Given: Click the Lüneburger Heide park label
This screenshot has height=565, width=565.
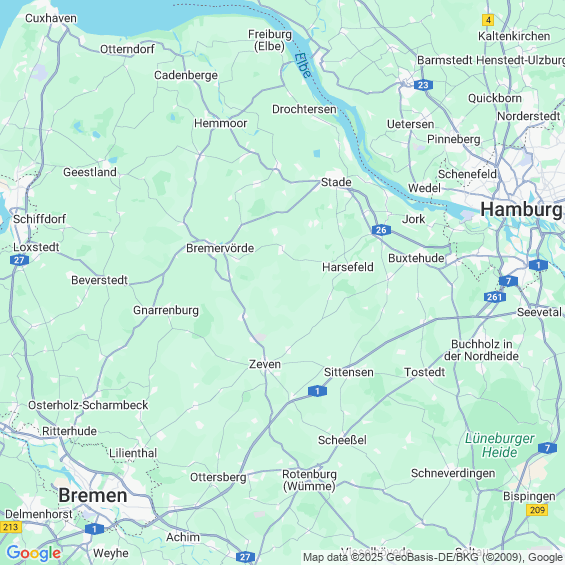Looking at the screenshot, I should 499,445.
